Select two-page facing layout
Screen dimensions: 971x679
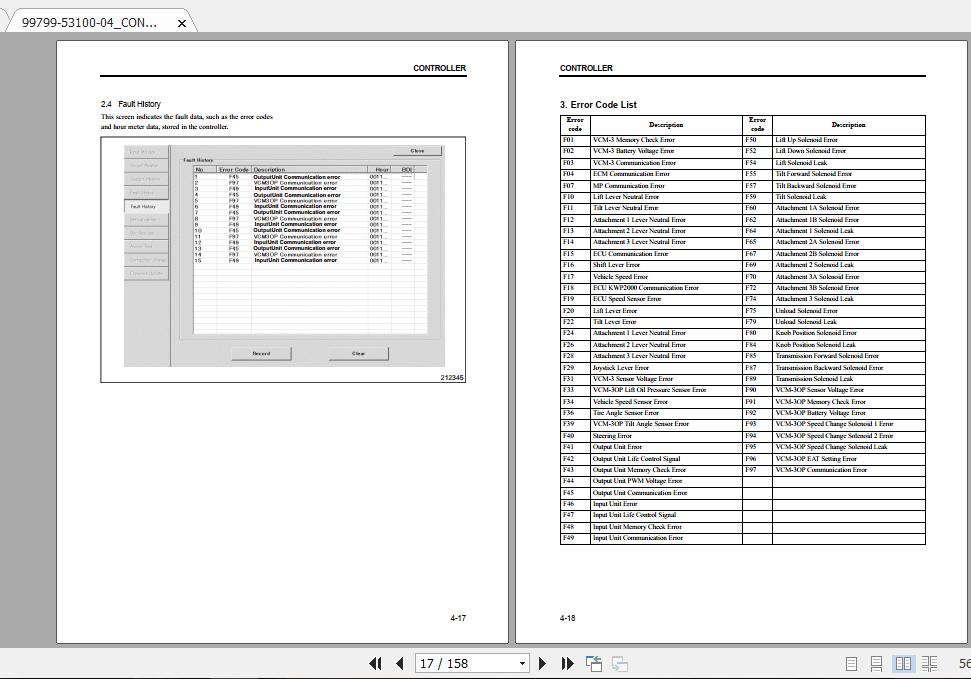point(904,664)
